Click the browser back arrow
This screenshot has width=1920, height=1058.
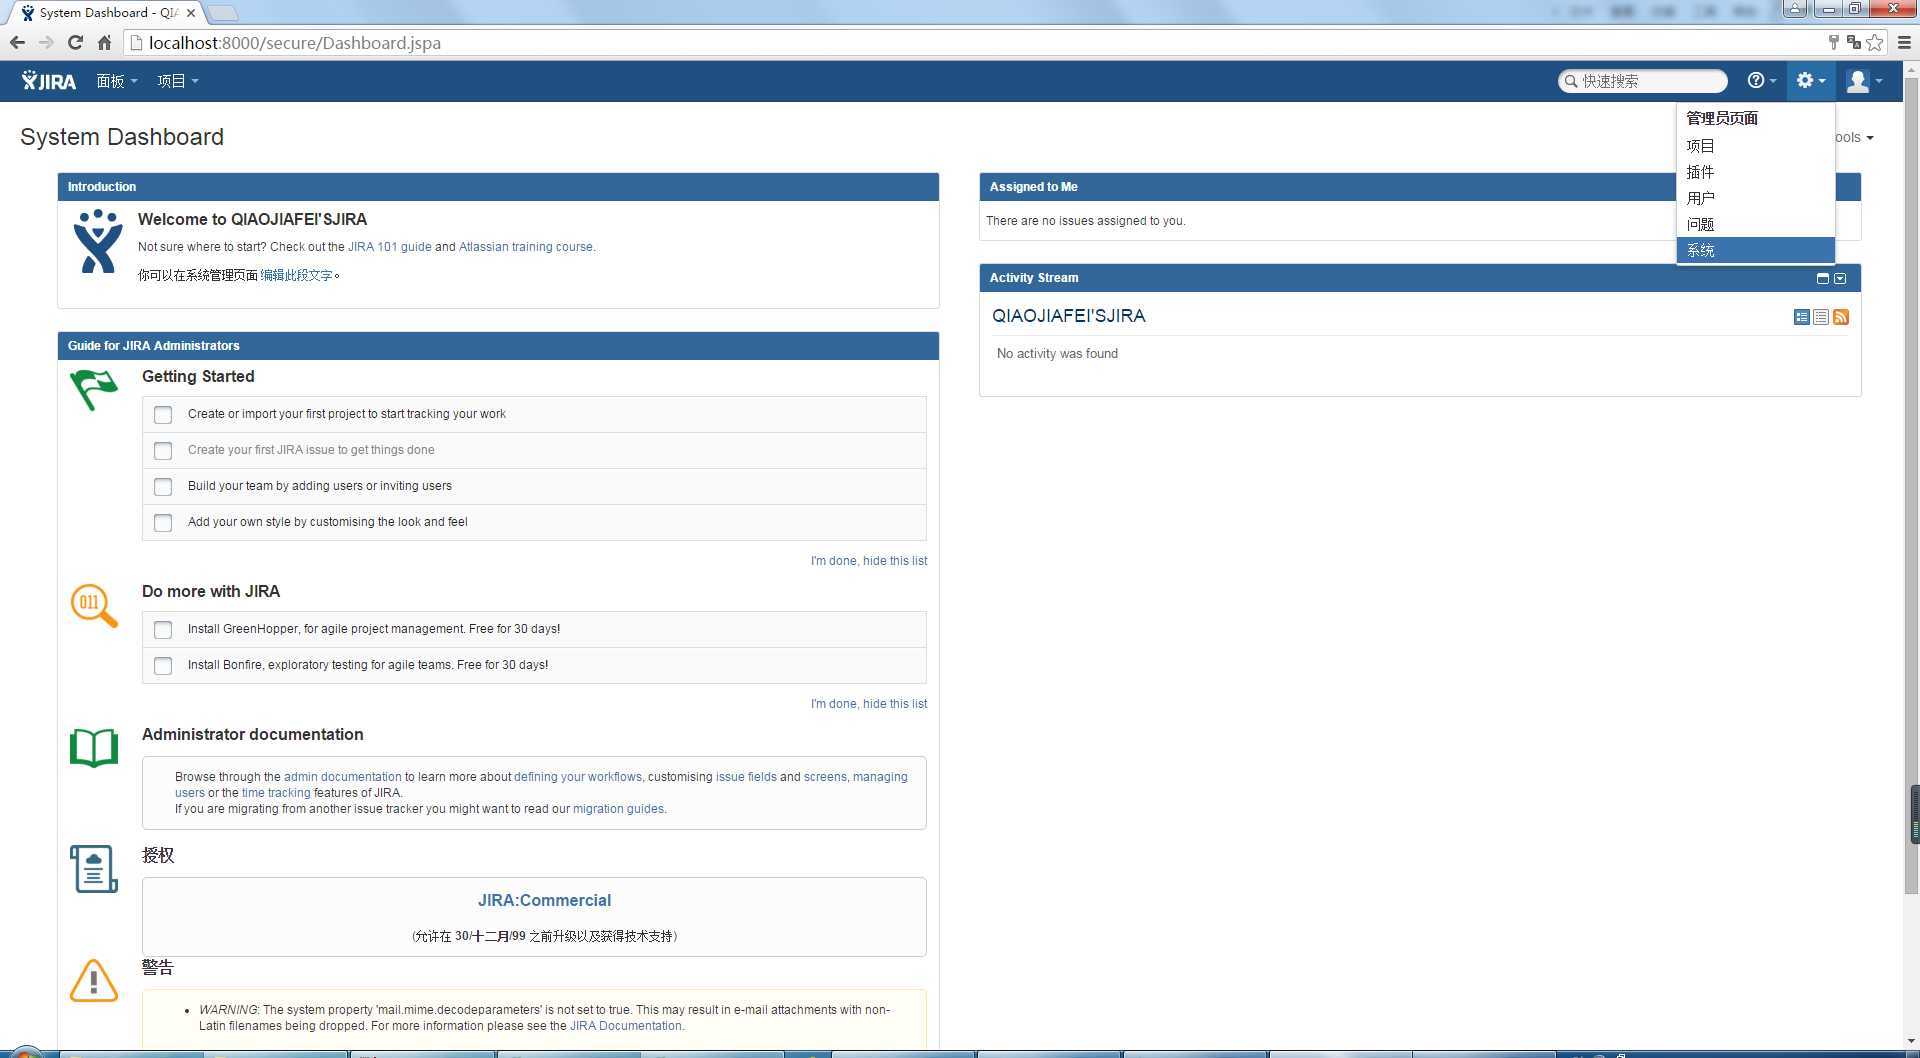coord(17,43)
